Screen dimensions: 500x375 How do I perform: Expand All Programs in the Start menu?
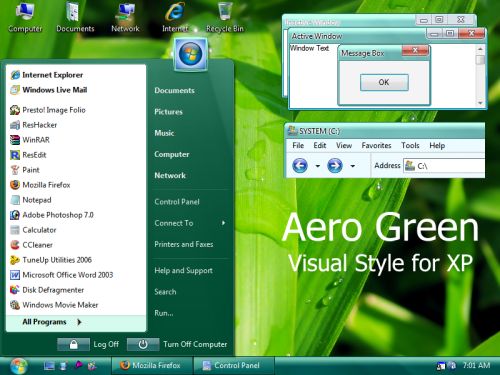[x=76, y=322]
